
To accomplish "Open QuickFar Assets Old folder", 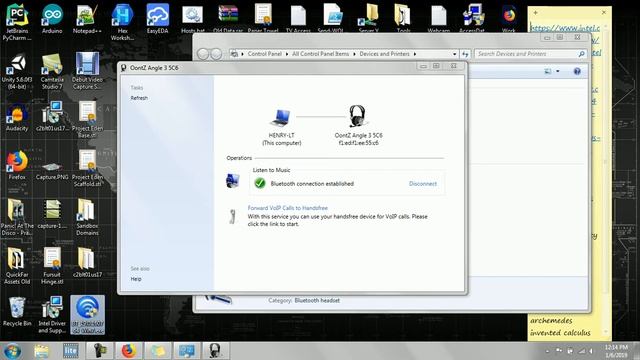I will coord(17,266).
